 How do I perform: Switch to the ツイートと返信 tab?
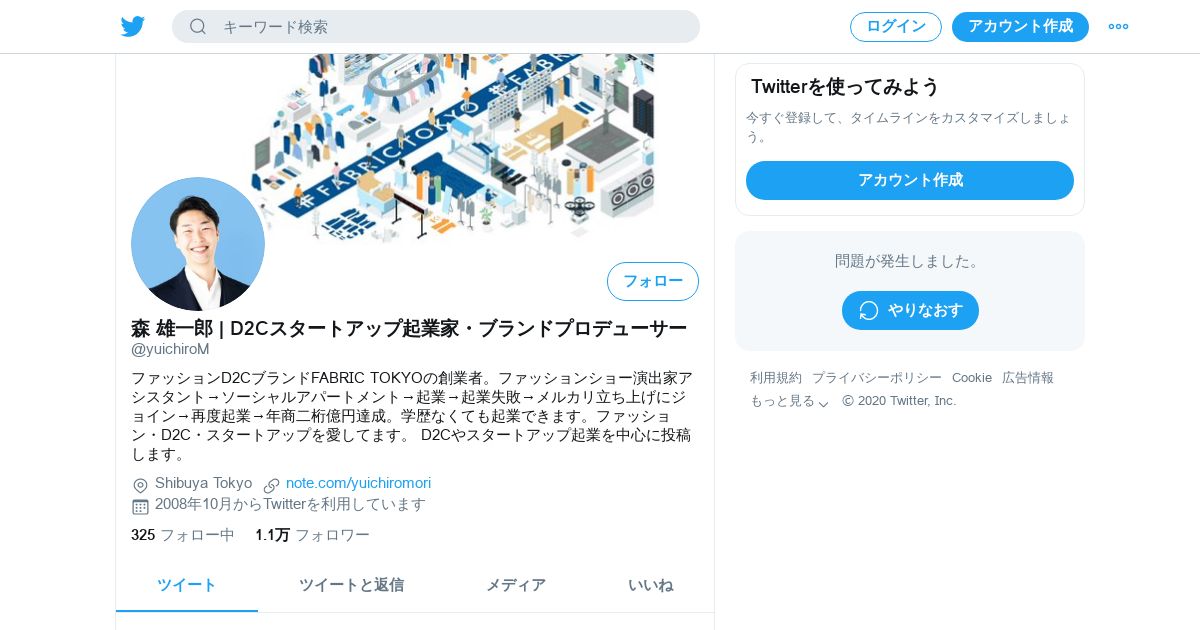click(351, 585)
